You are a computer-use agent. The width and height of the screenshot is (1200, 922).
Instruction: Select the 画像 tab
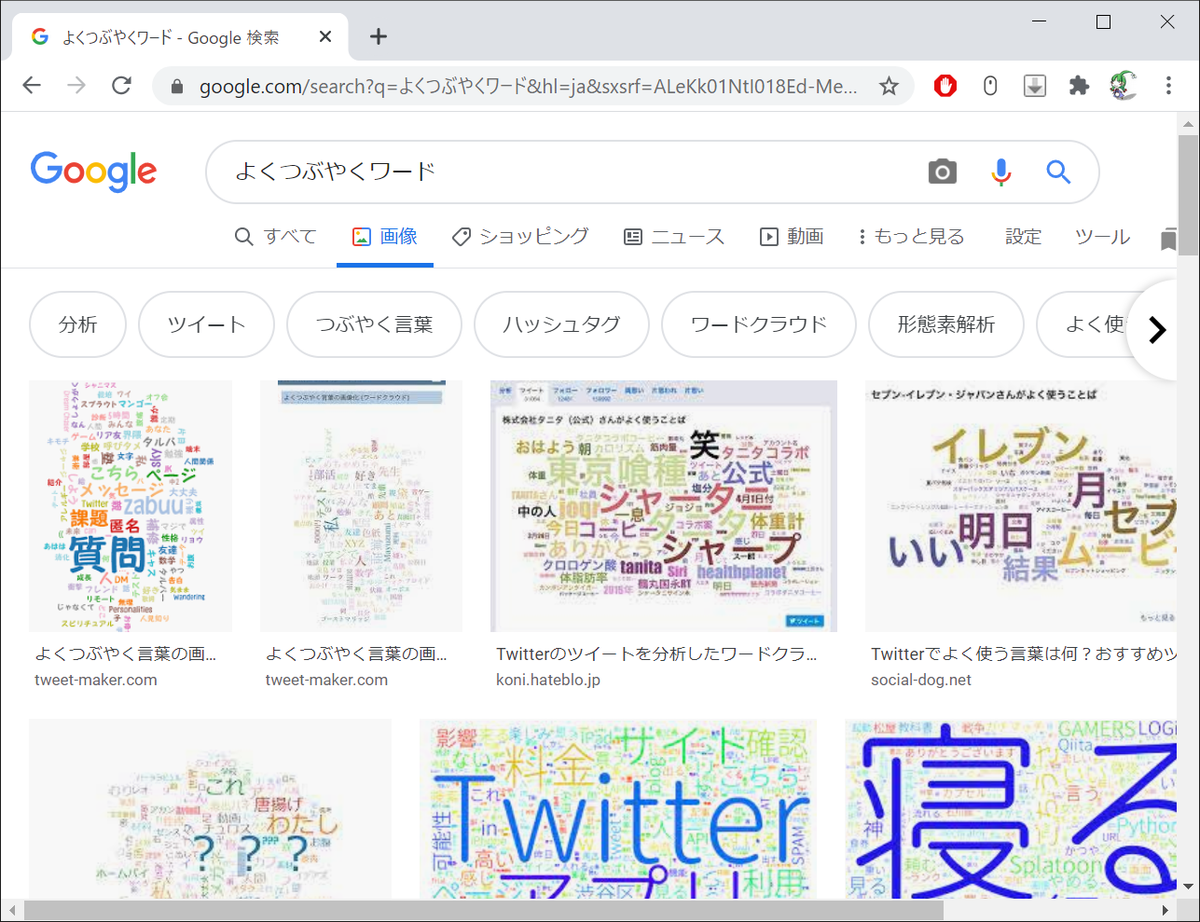384,237
